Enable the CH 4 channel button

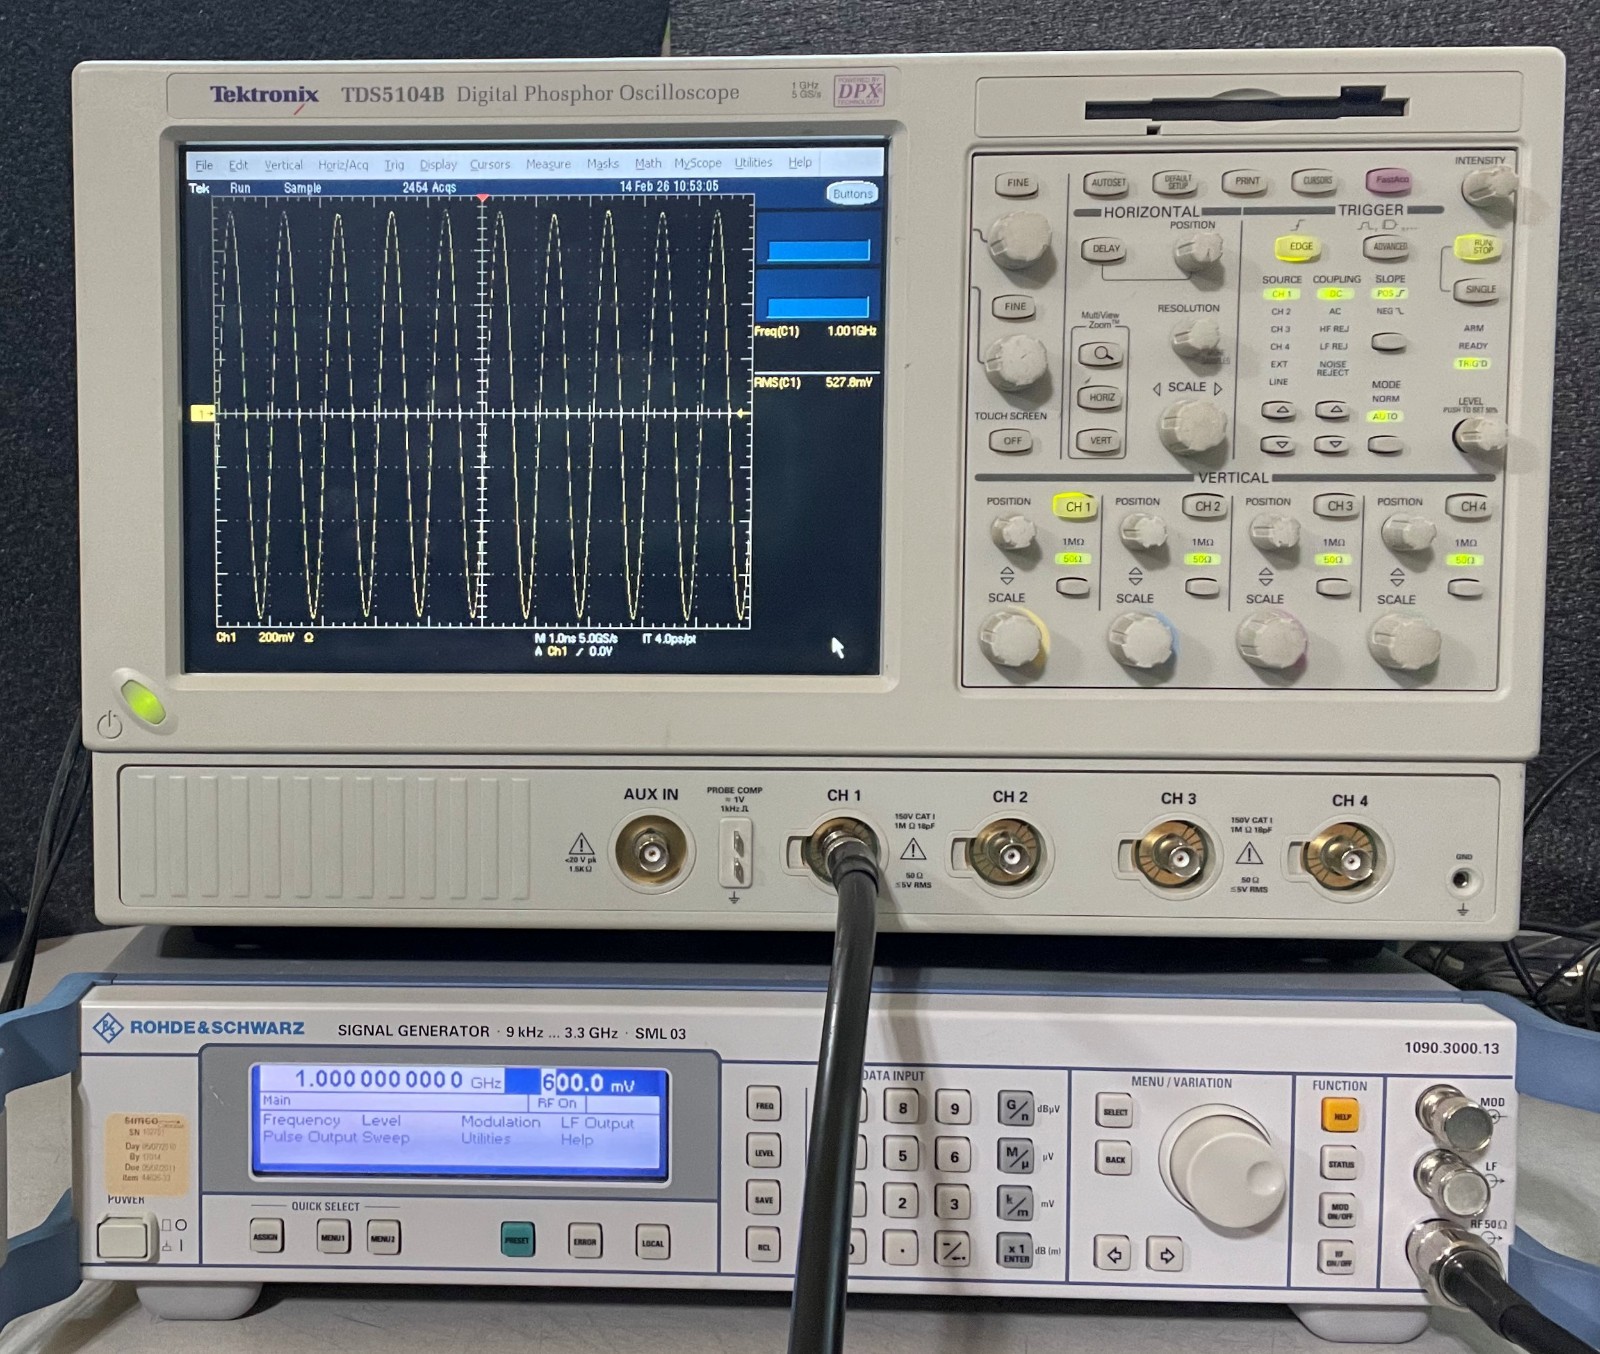(x=1471, y=507)
